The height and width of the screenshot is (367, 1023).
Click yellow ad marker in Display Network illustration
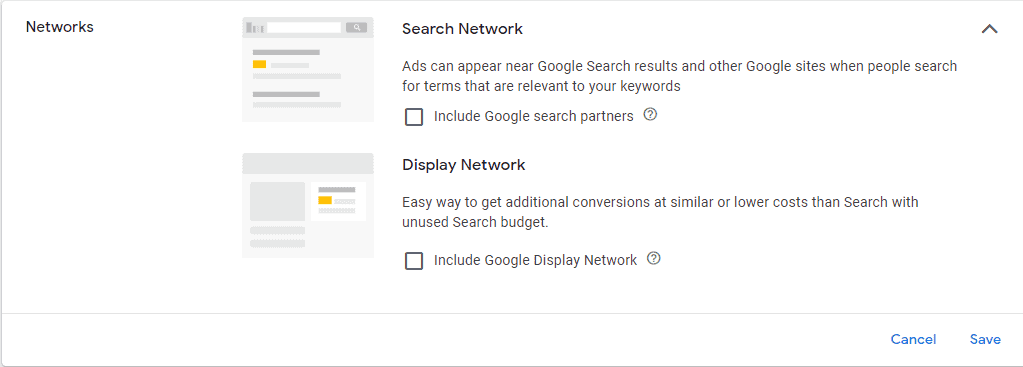pos(325,200)
